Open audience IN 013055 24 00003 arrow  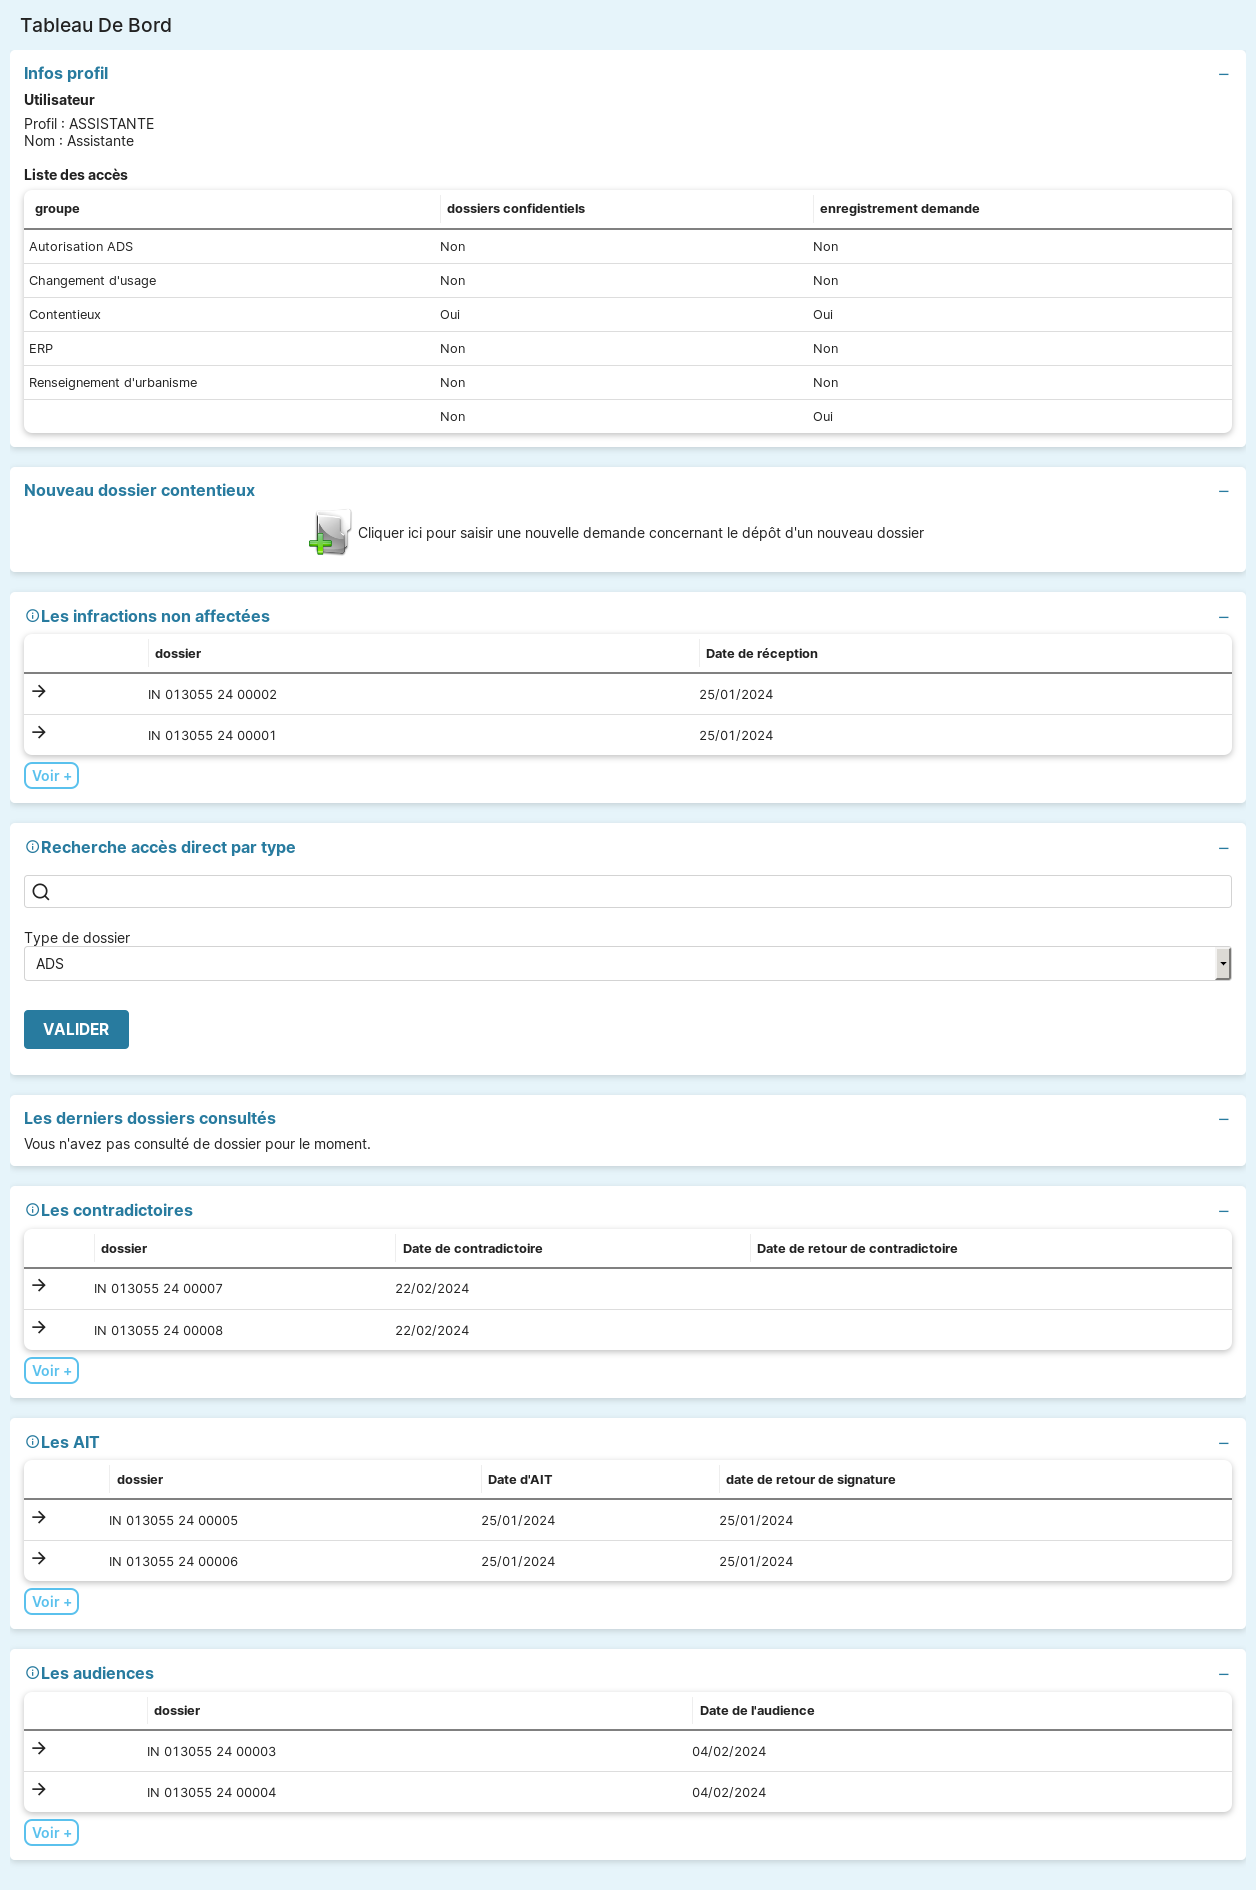coord(39,1749)
